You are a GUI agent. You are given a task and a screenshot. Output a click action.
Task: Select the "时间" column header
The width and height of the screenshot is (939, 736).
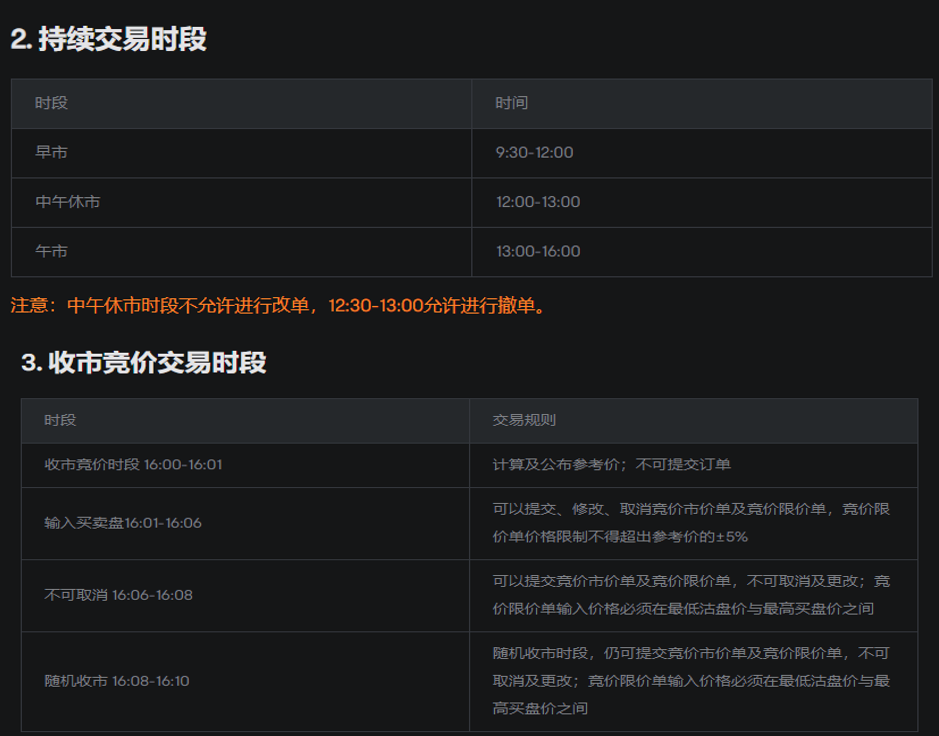511,103
